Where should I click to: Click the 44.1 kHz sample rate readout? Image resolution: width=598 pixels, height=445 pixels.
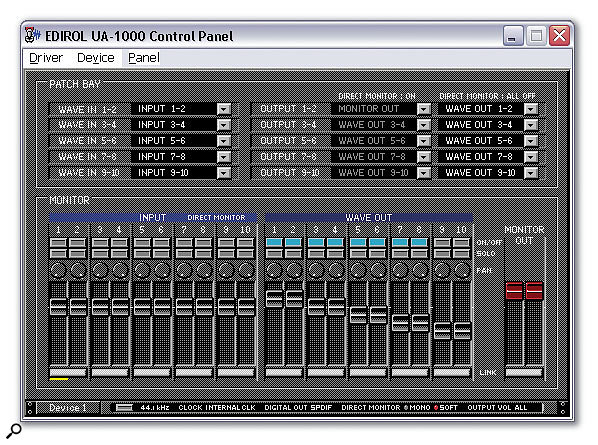click(x=154, y=408)
